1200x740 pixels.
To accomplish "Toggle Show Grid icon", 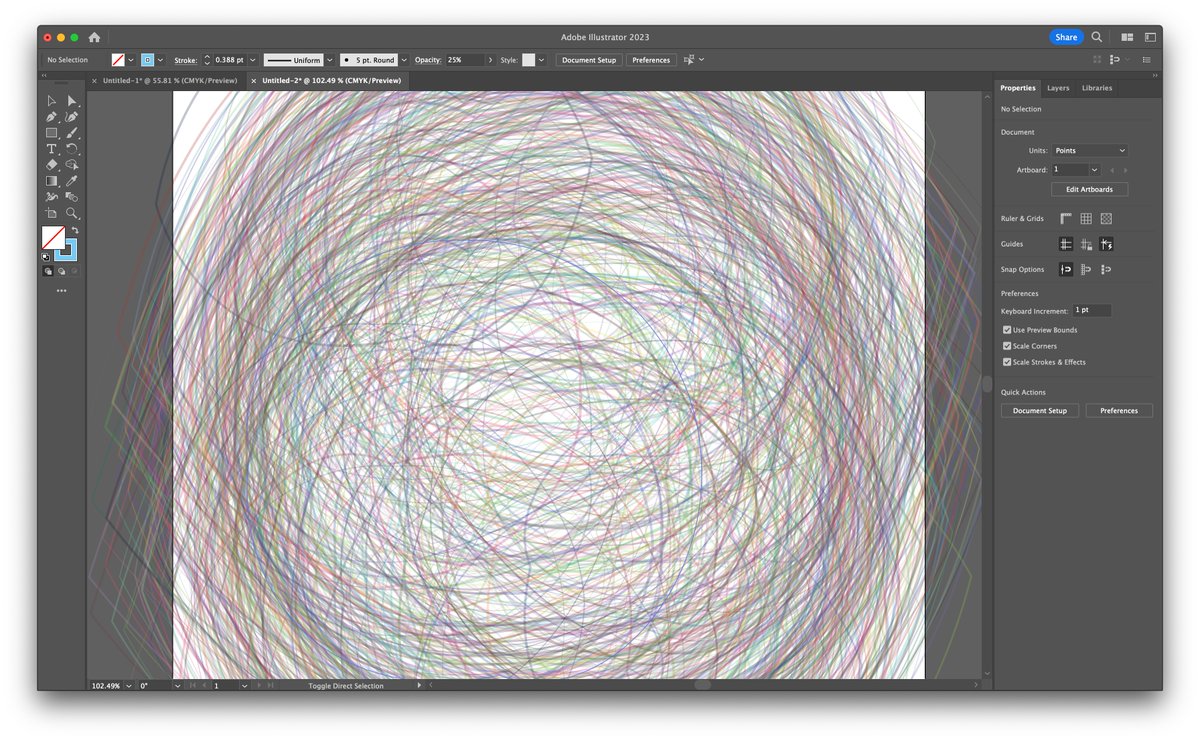I will (1086, 218).
